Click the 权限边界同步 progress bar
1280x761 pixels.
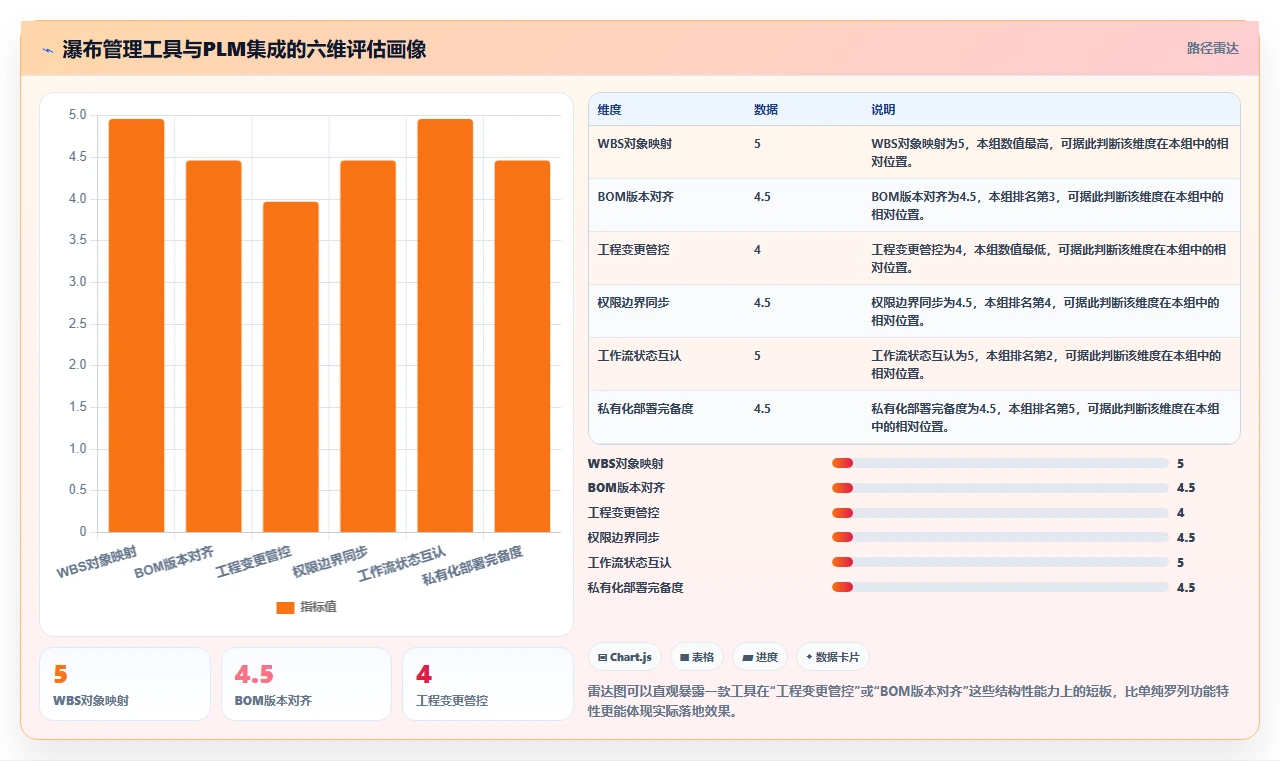click(x=1000, y=538)
